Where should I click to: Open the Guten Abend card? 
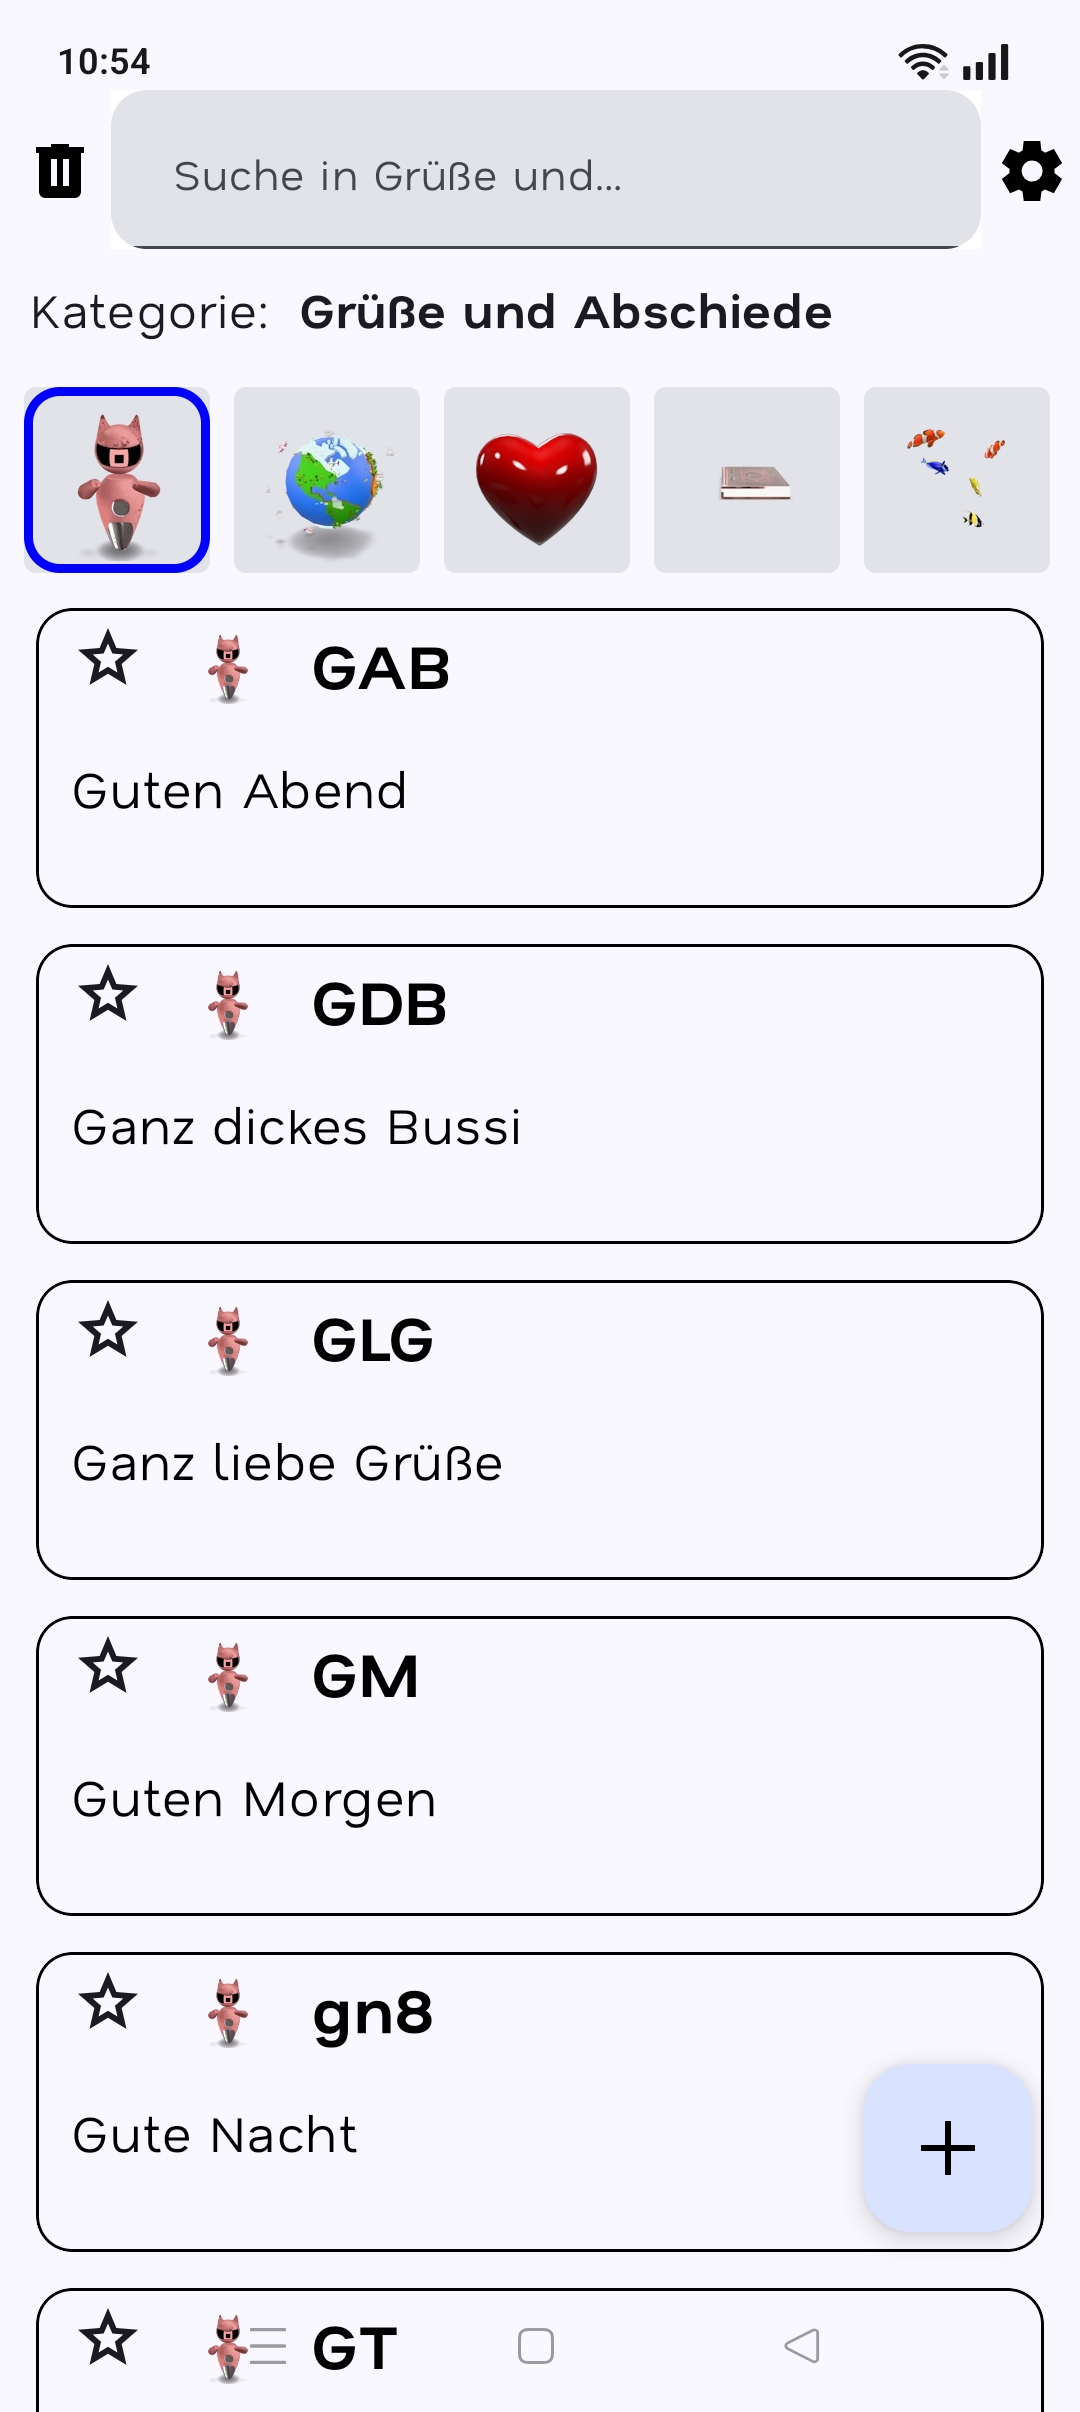(x=540, y=790)
